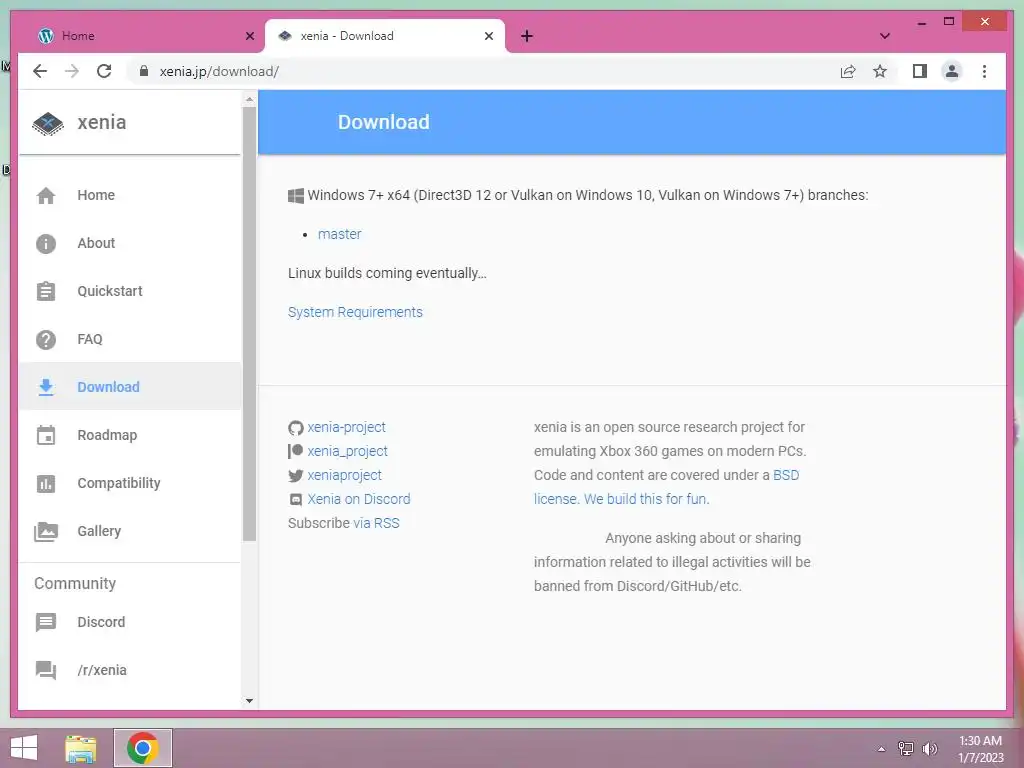
Task: Open the volume speaker tray icon
Action: [x=929, y=749]
